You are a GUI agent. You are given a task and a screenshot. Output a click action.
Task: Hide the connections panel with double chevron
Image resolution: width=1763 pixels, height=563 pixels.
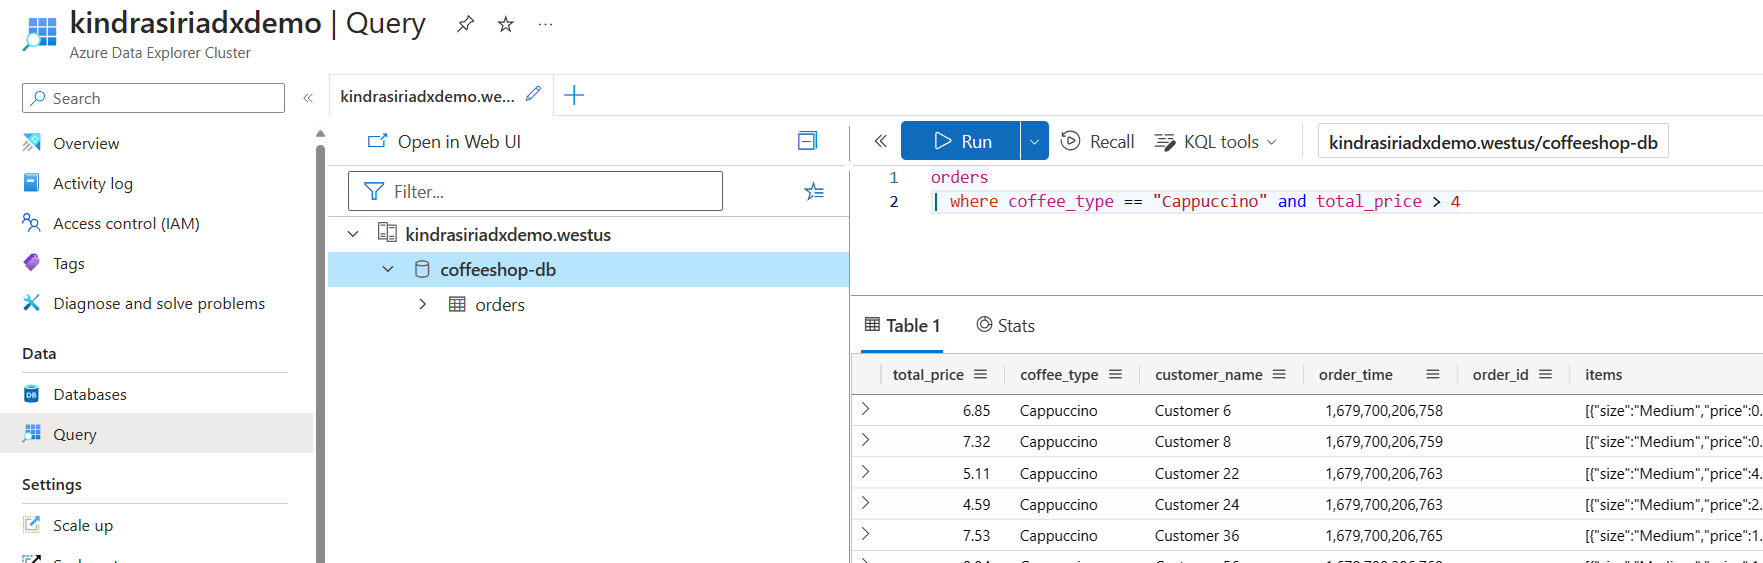tap(880, 141)
